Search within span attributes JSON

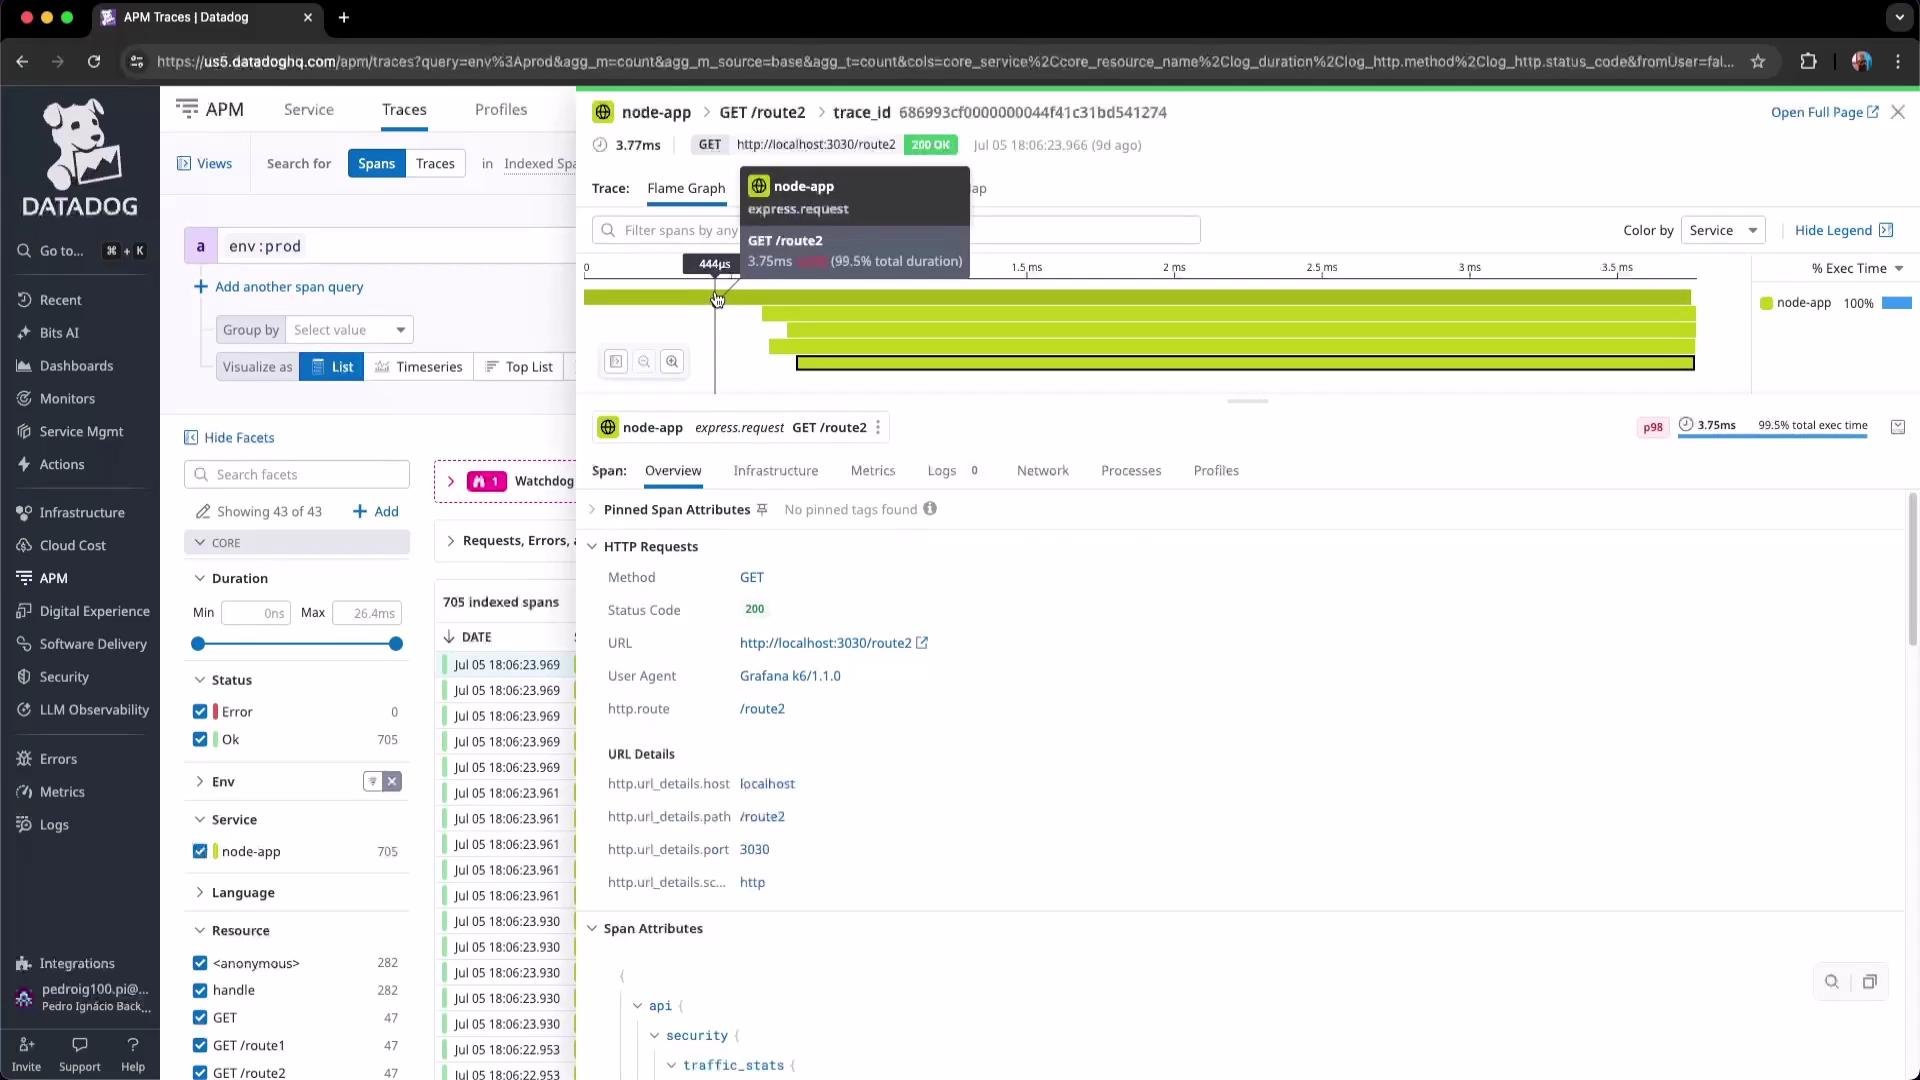(x=1832, y=982)
